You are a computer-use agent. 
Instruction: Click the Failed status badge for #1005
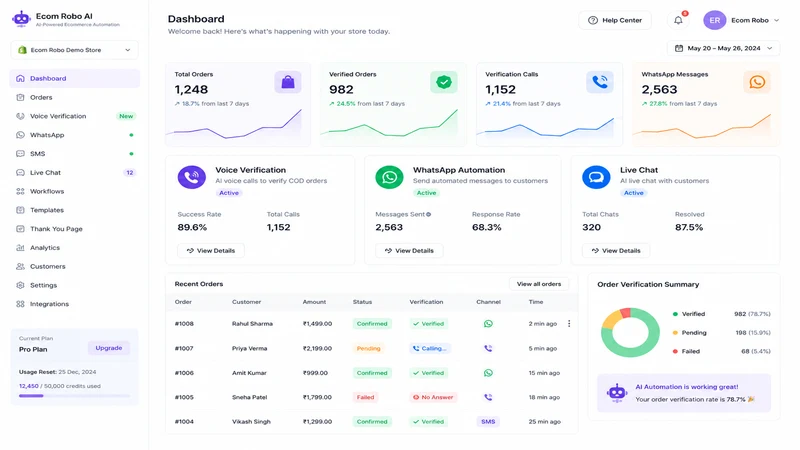tap(365, 397)
